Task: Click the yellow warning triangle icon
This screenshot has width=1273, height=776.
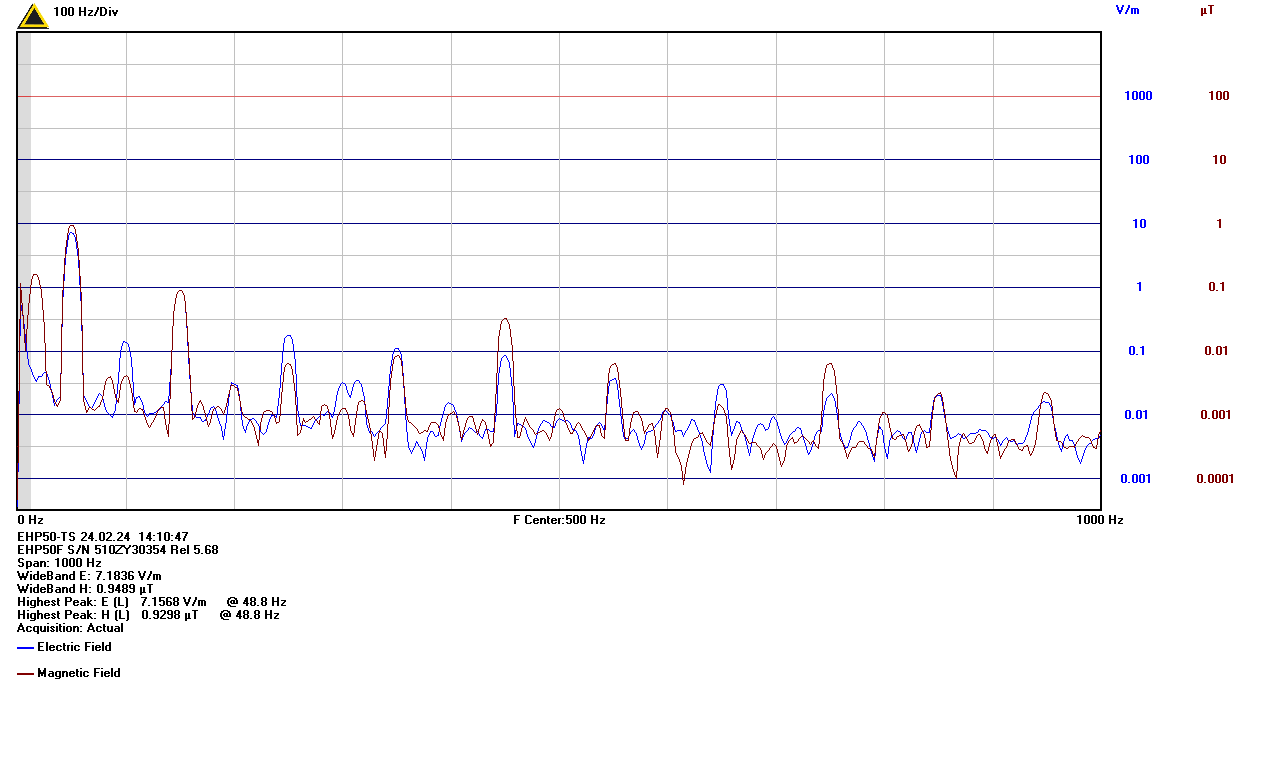Action: pos(33,16)
